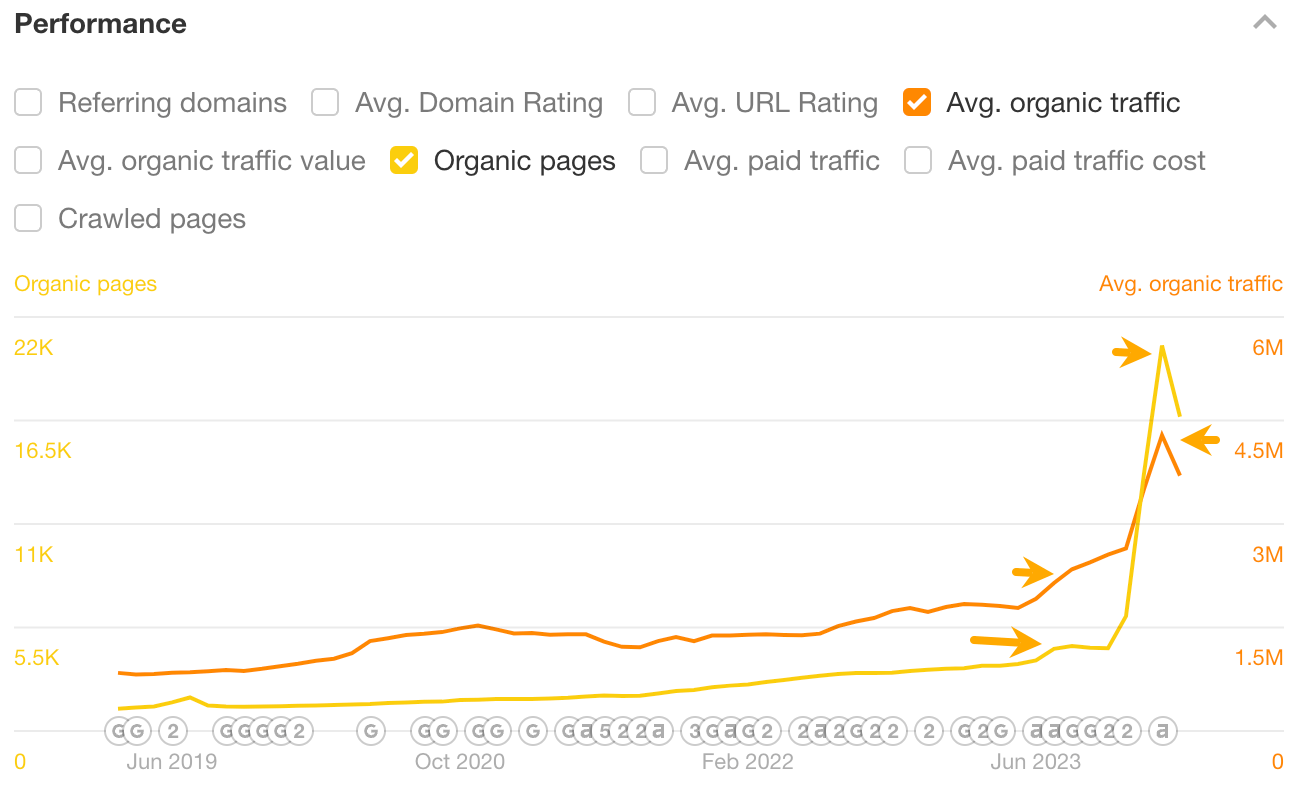1306x798 pixels.
Task: Enable the Crawled pages checkbox
Action: pyautogui.click(x=27, y=218)
